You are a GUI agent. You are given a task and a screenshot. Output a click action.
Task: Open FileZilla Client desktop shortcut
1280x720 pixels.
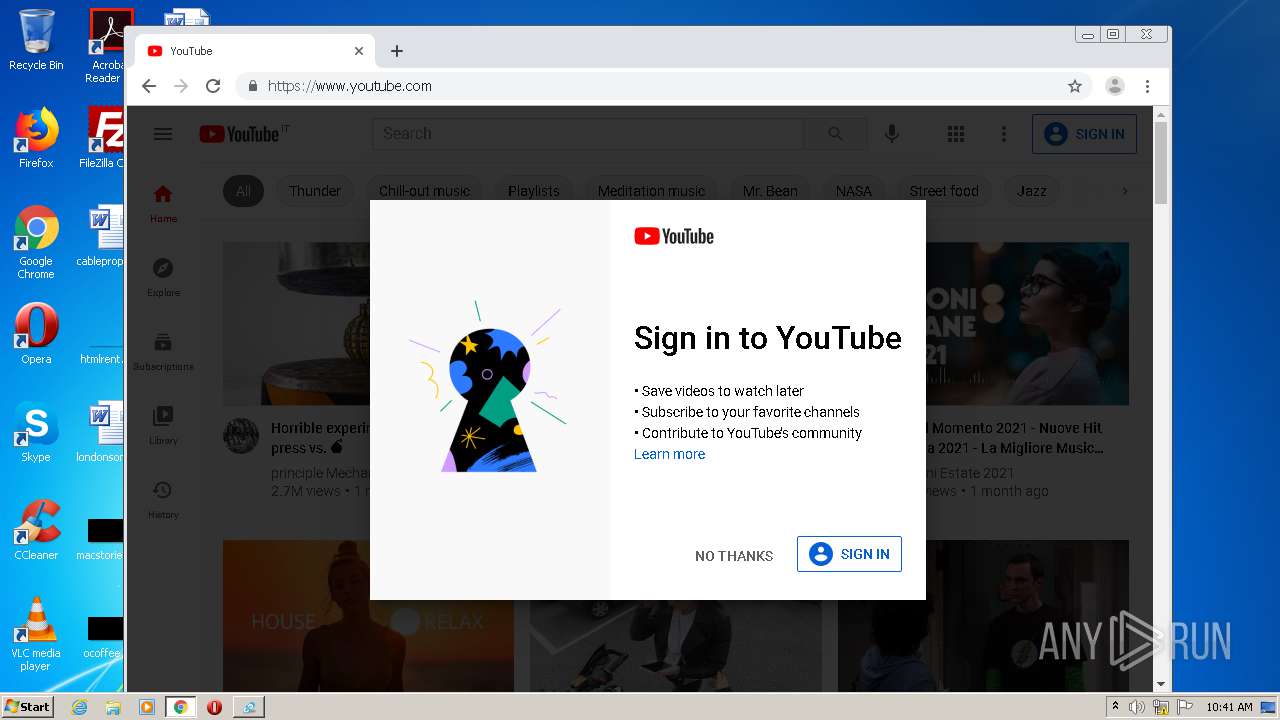point(102,138)
